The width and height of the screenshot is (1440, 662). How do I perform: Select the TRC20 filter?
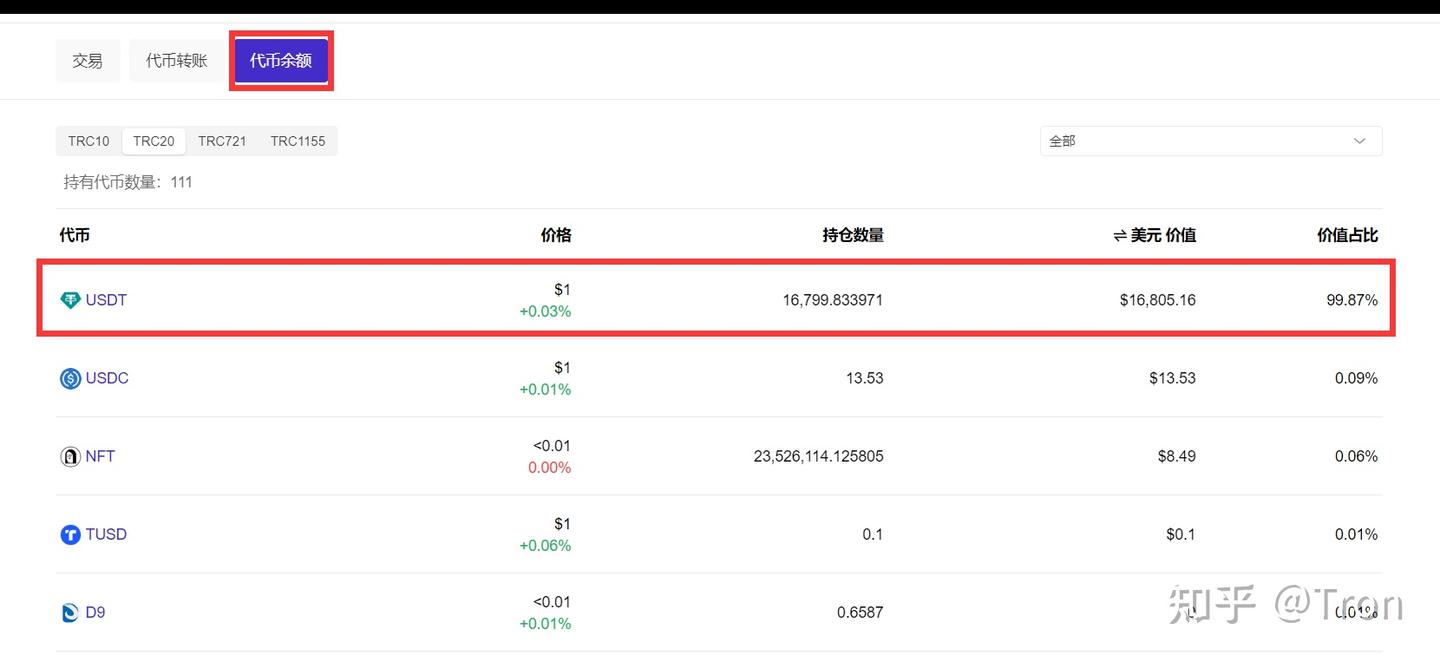[153, 141]
